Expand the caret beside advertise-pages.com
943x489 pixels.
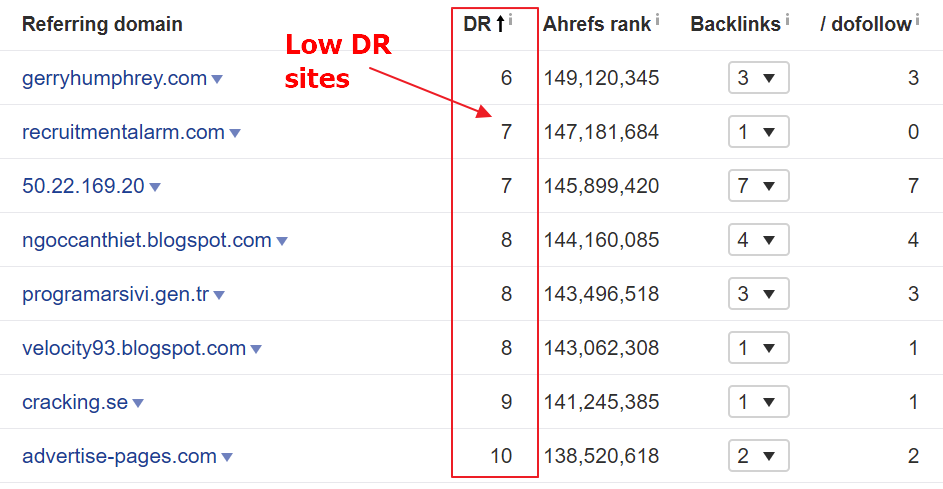tap(227, 457)
